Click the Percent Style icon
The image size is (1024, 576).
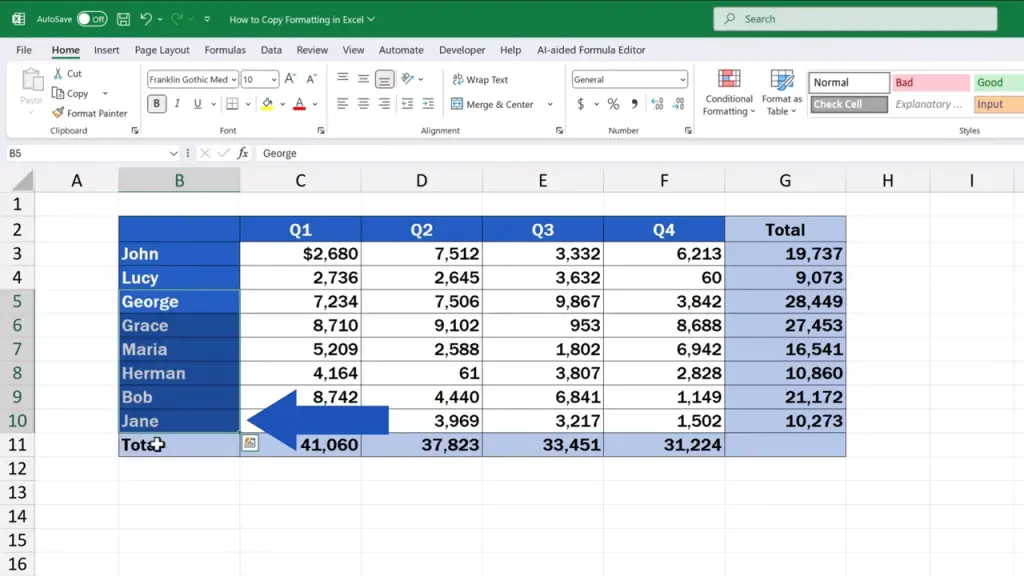(613, 104)
